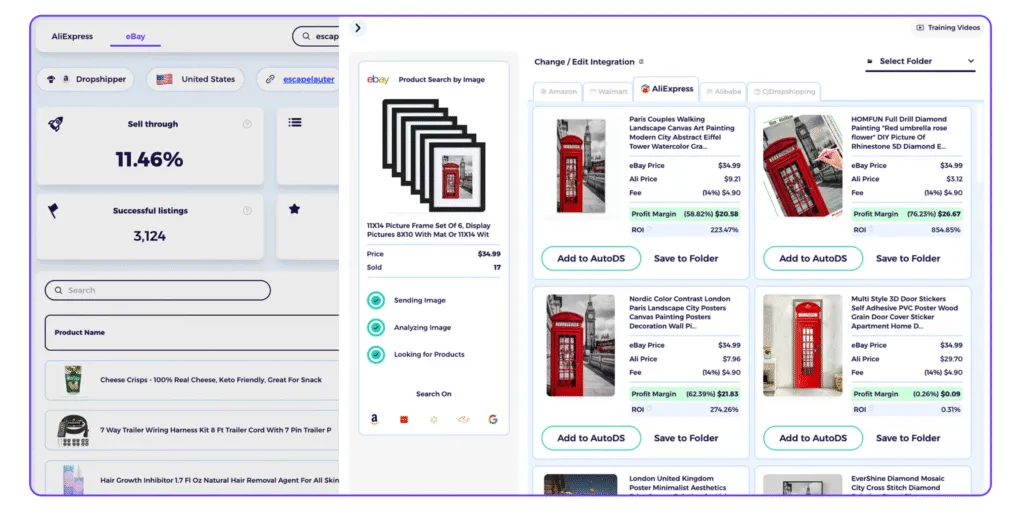Viewport: 1024px width, 518px height.
Task: Switch to the CJDropshipping tab
Action: (x=784, y=91)
